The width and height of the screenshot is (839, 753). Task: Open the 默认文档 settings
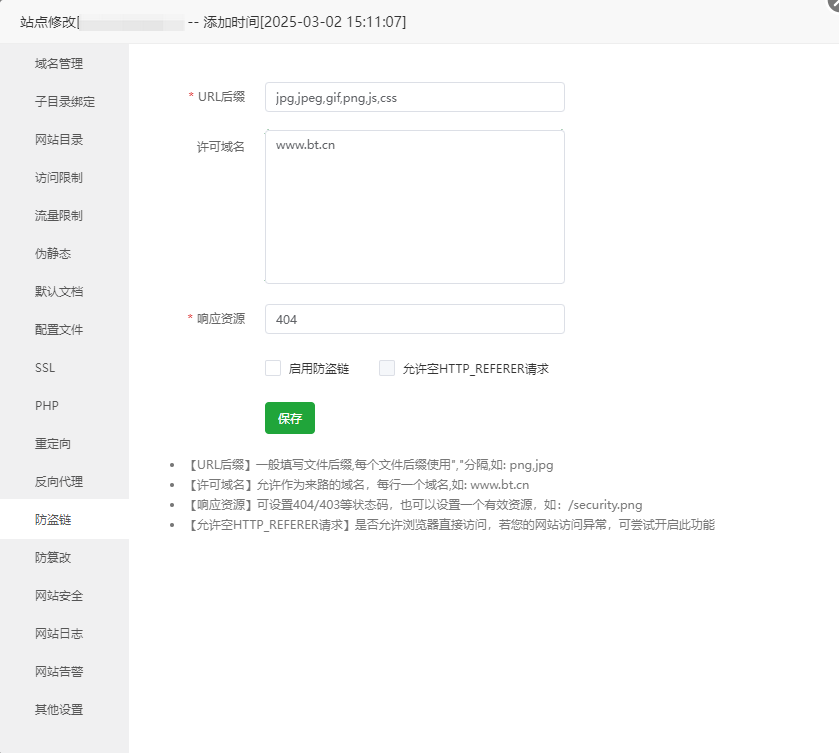[x=65, y=291]
